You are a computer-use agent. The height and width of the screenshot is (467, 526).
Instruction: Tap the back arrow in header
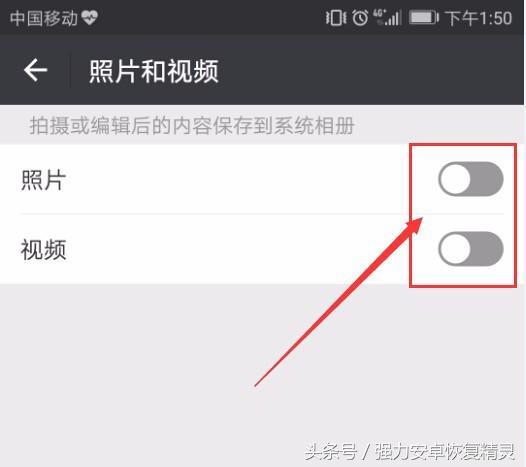tap(36, 70)
